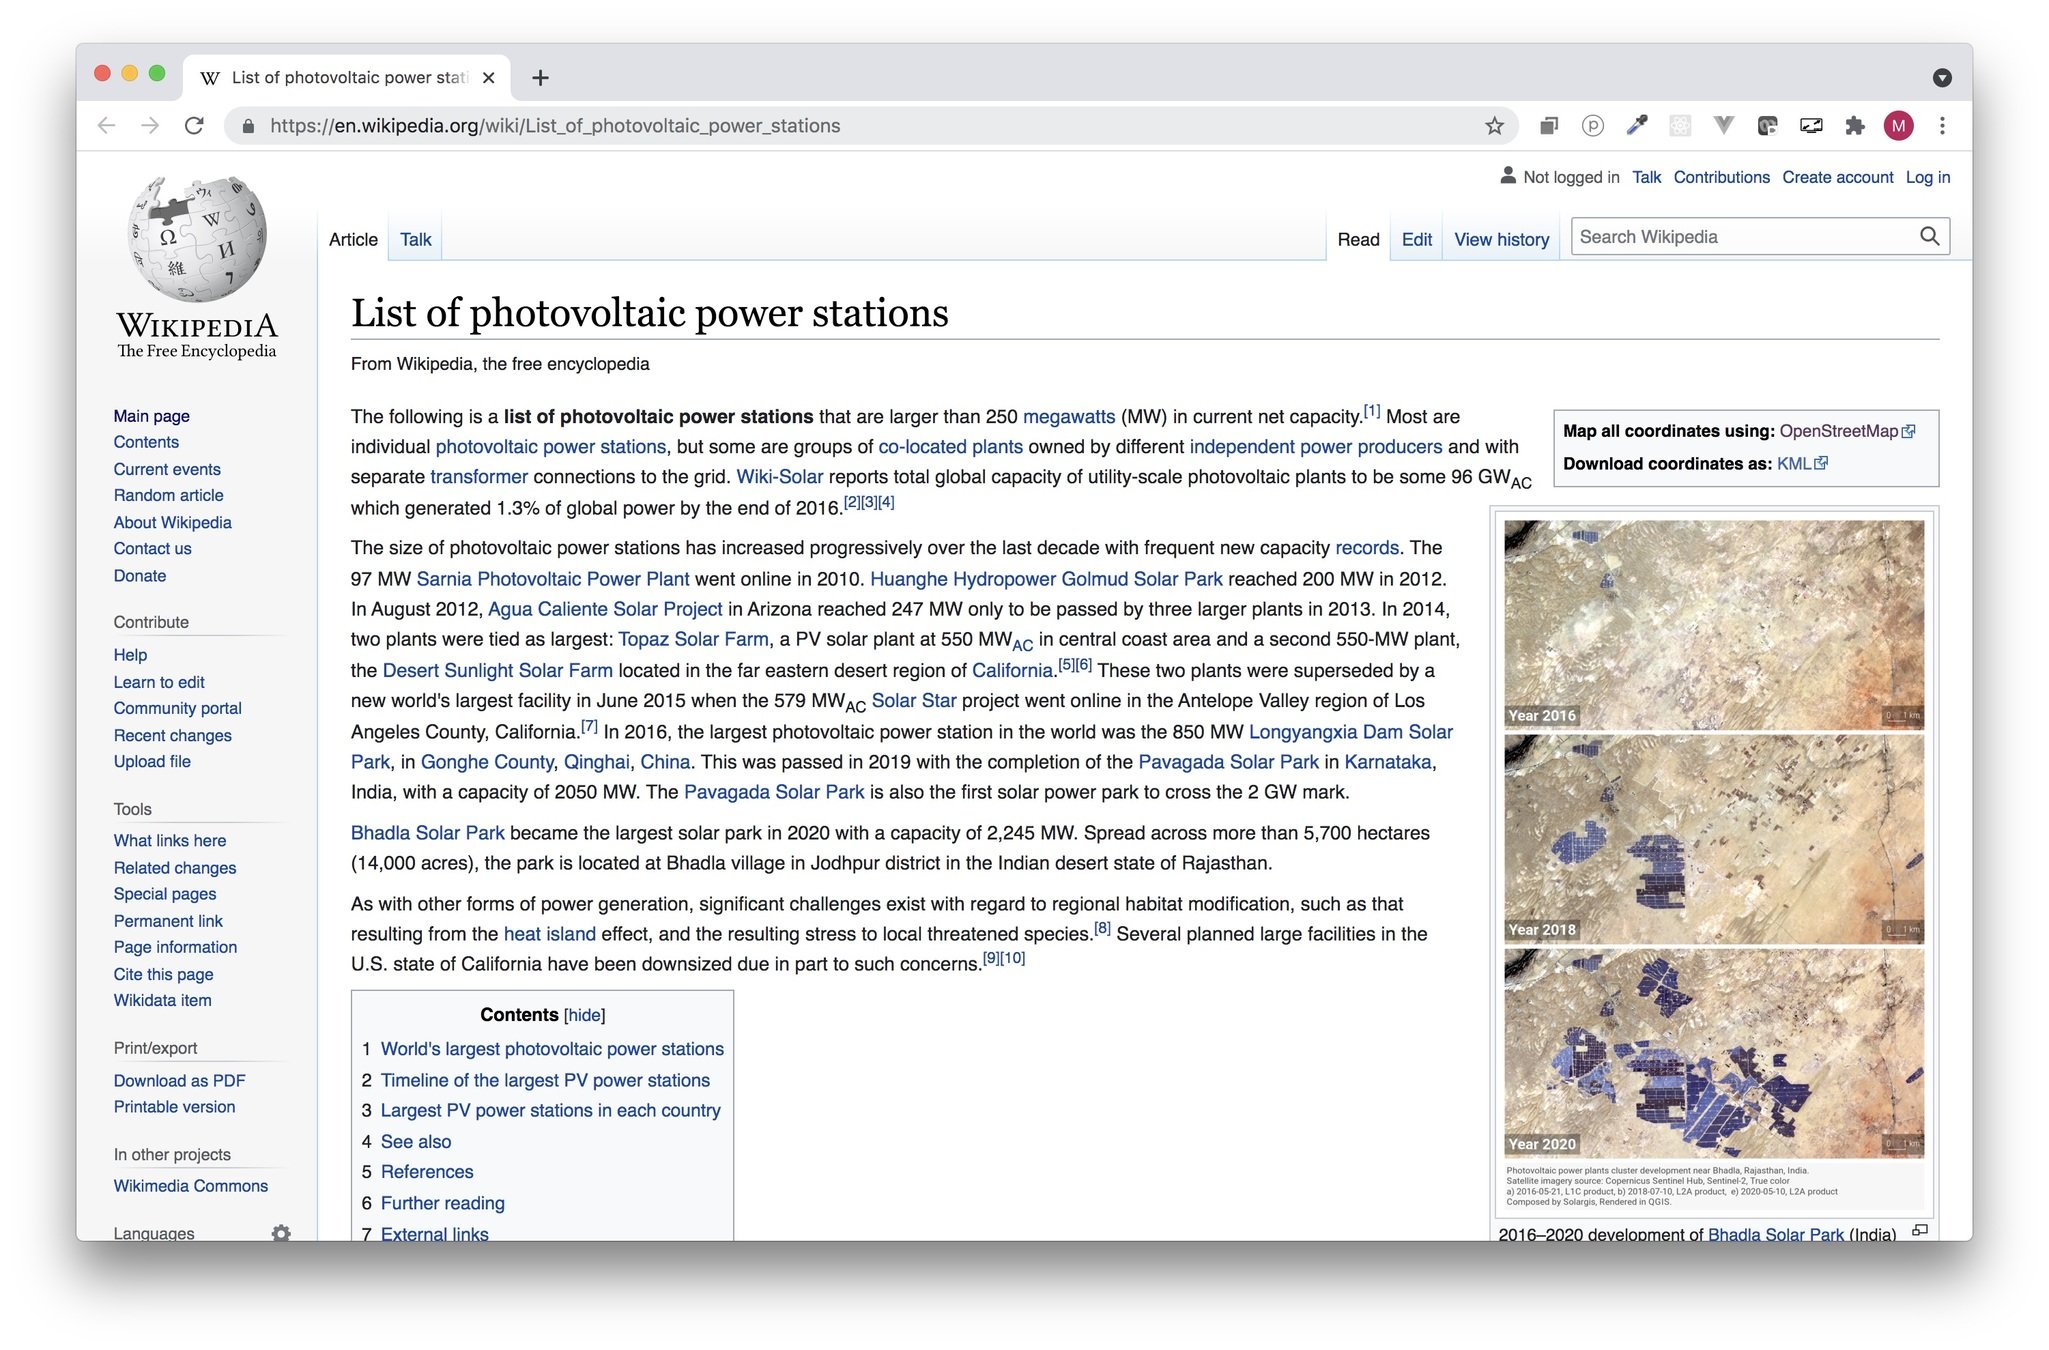This screenshot has width=2049, height=1350.
Task: Switch to the Talk tab
Action: pyautogui.click(x=415, y=240)
